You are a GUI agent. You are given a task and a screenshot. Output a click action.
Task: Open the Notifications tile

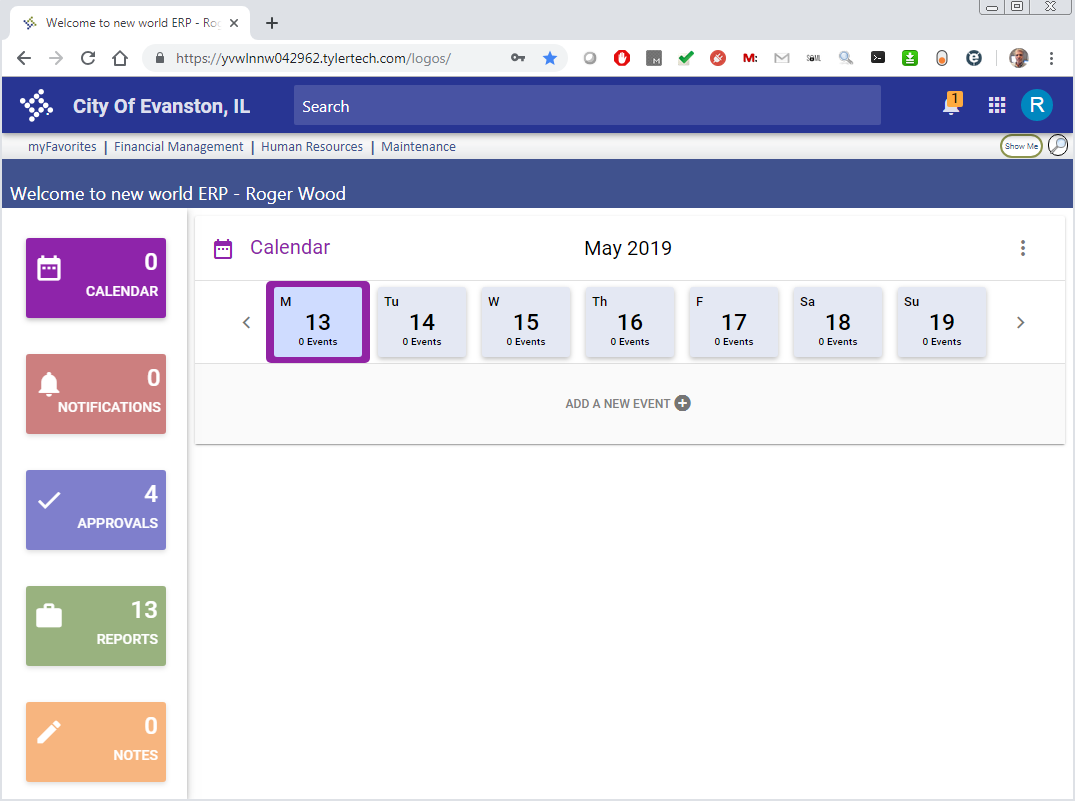(x=95, y=394)
